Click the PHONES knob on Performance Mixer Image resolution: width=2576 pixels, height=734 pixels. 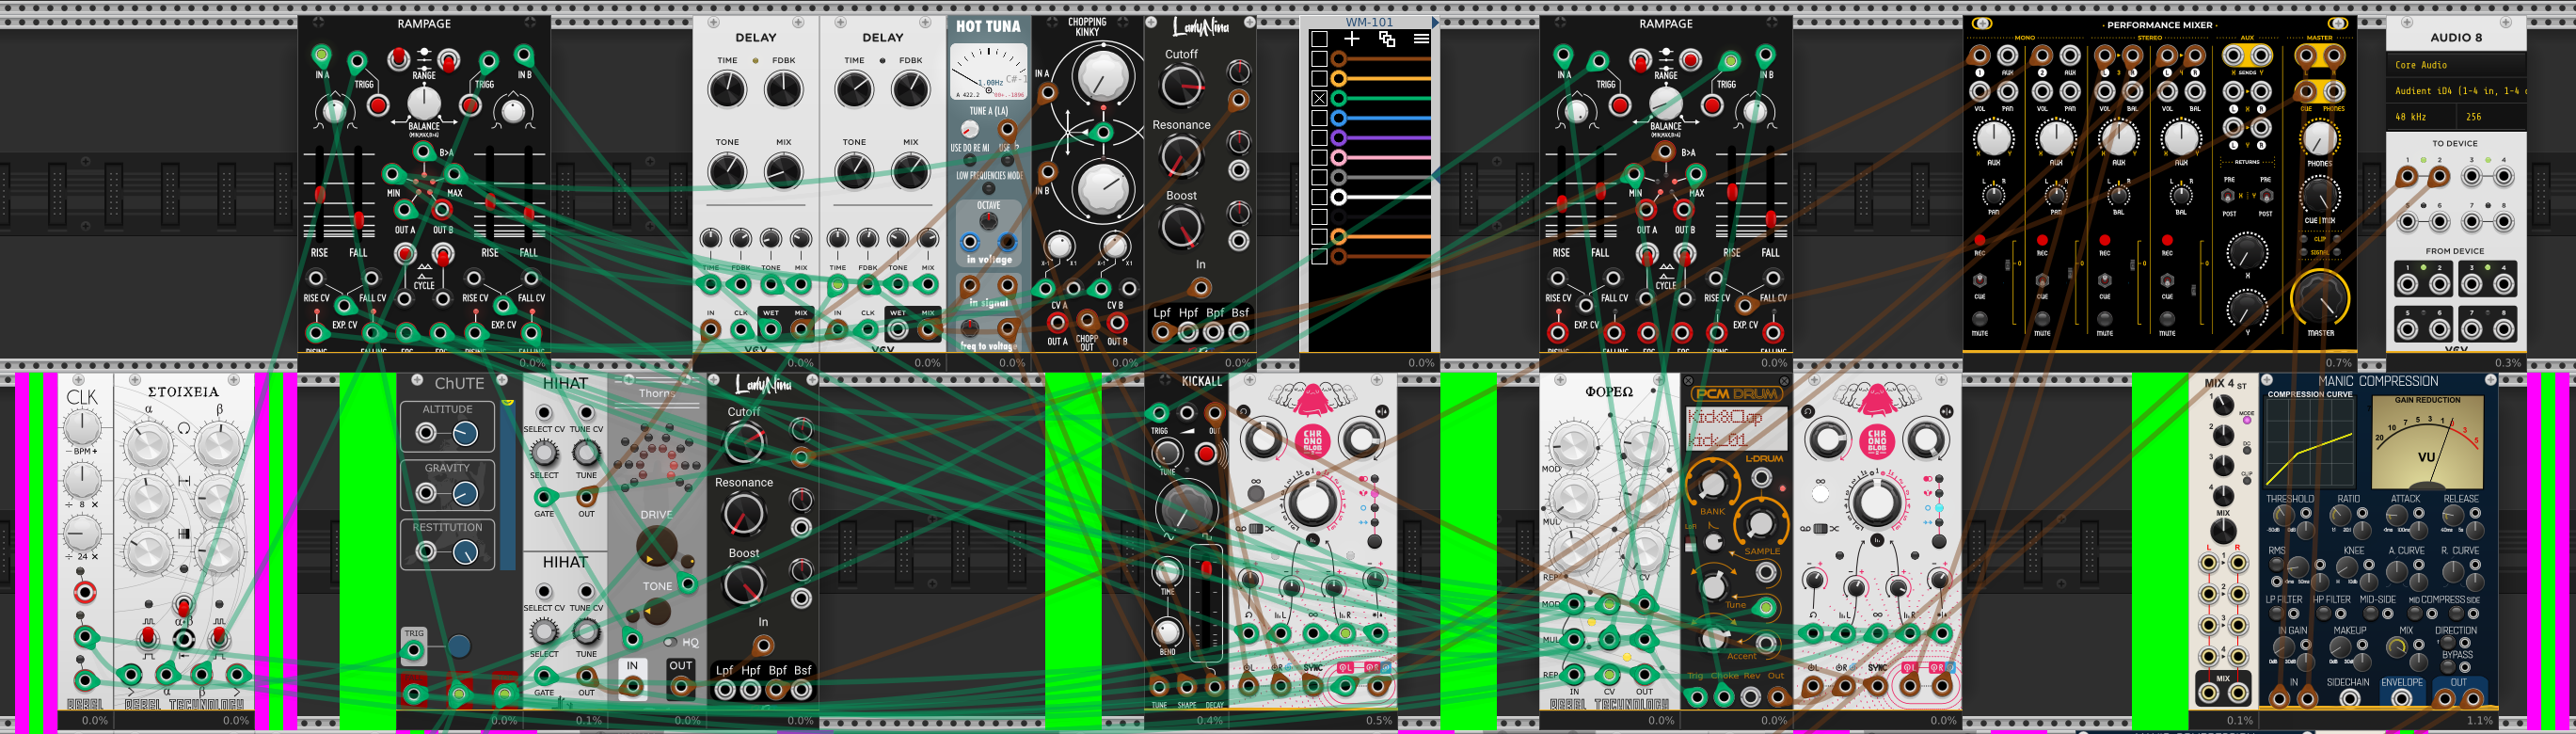[x=2319, y=139]
